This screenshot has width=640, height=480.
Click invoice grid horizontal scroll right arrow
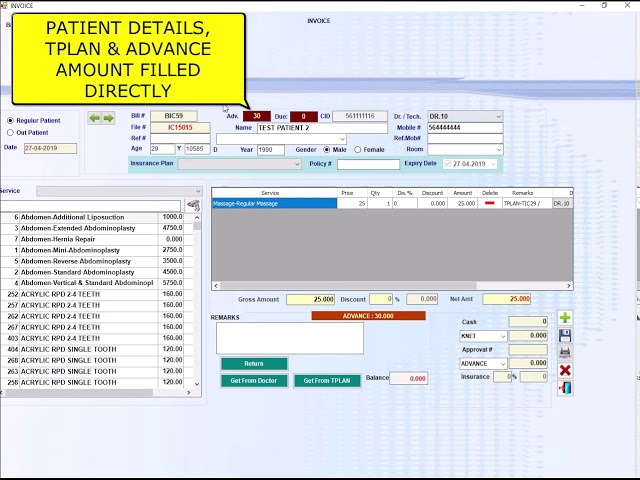pos(569,286)
